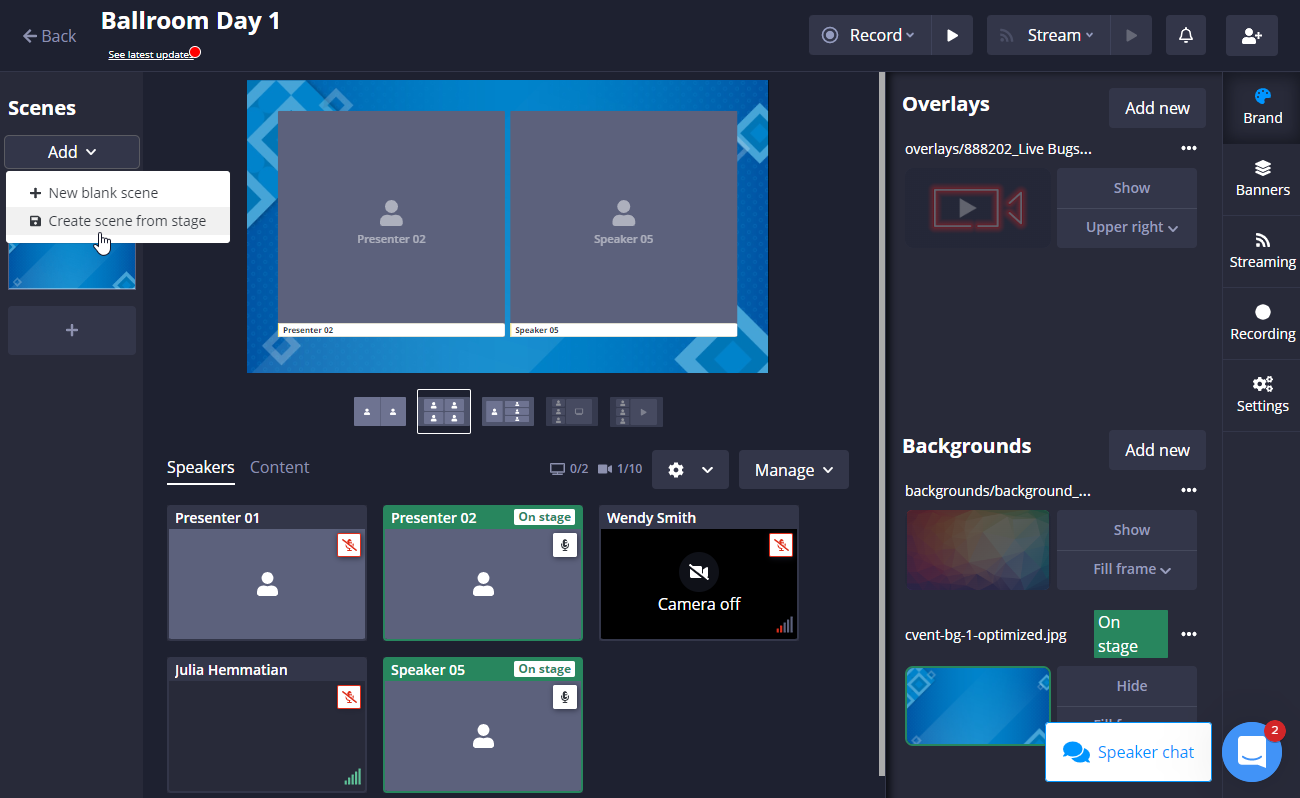Open the Fill frame dropdown for backgrounds
Viewport: 1300px width, 798px height.
(1127, 569)
